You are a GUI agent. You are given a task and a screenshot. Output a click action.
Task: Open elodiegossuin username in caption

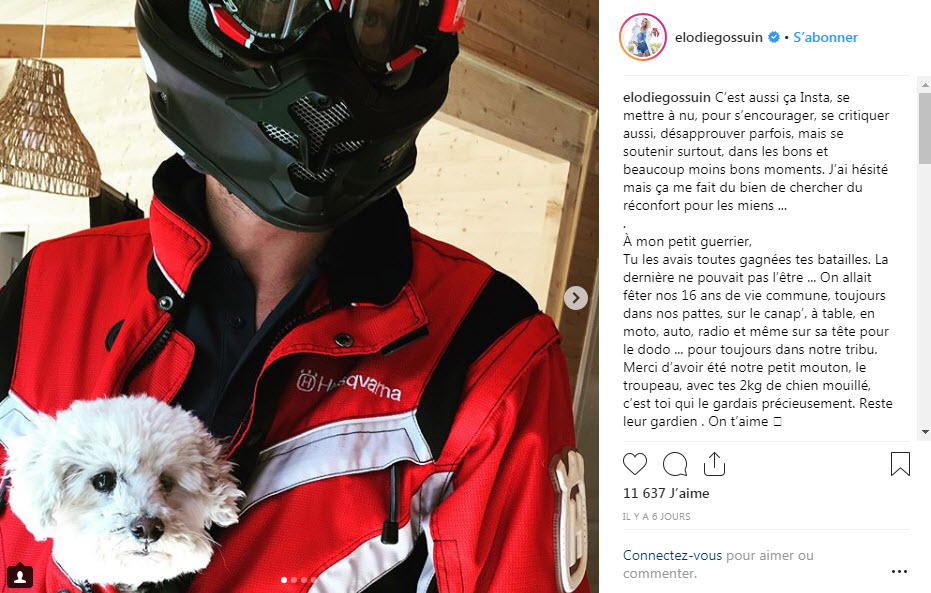point(666,97)
